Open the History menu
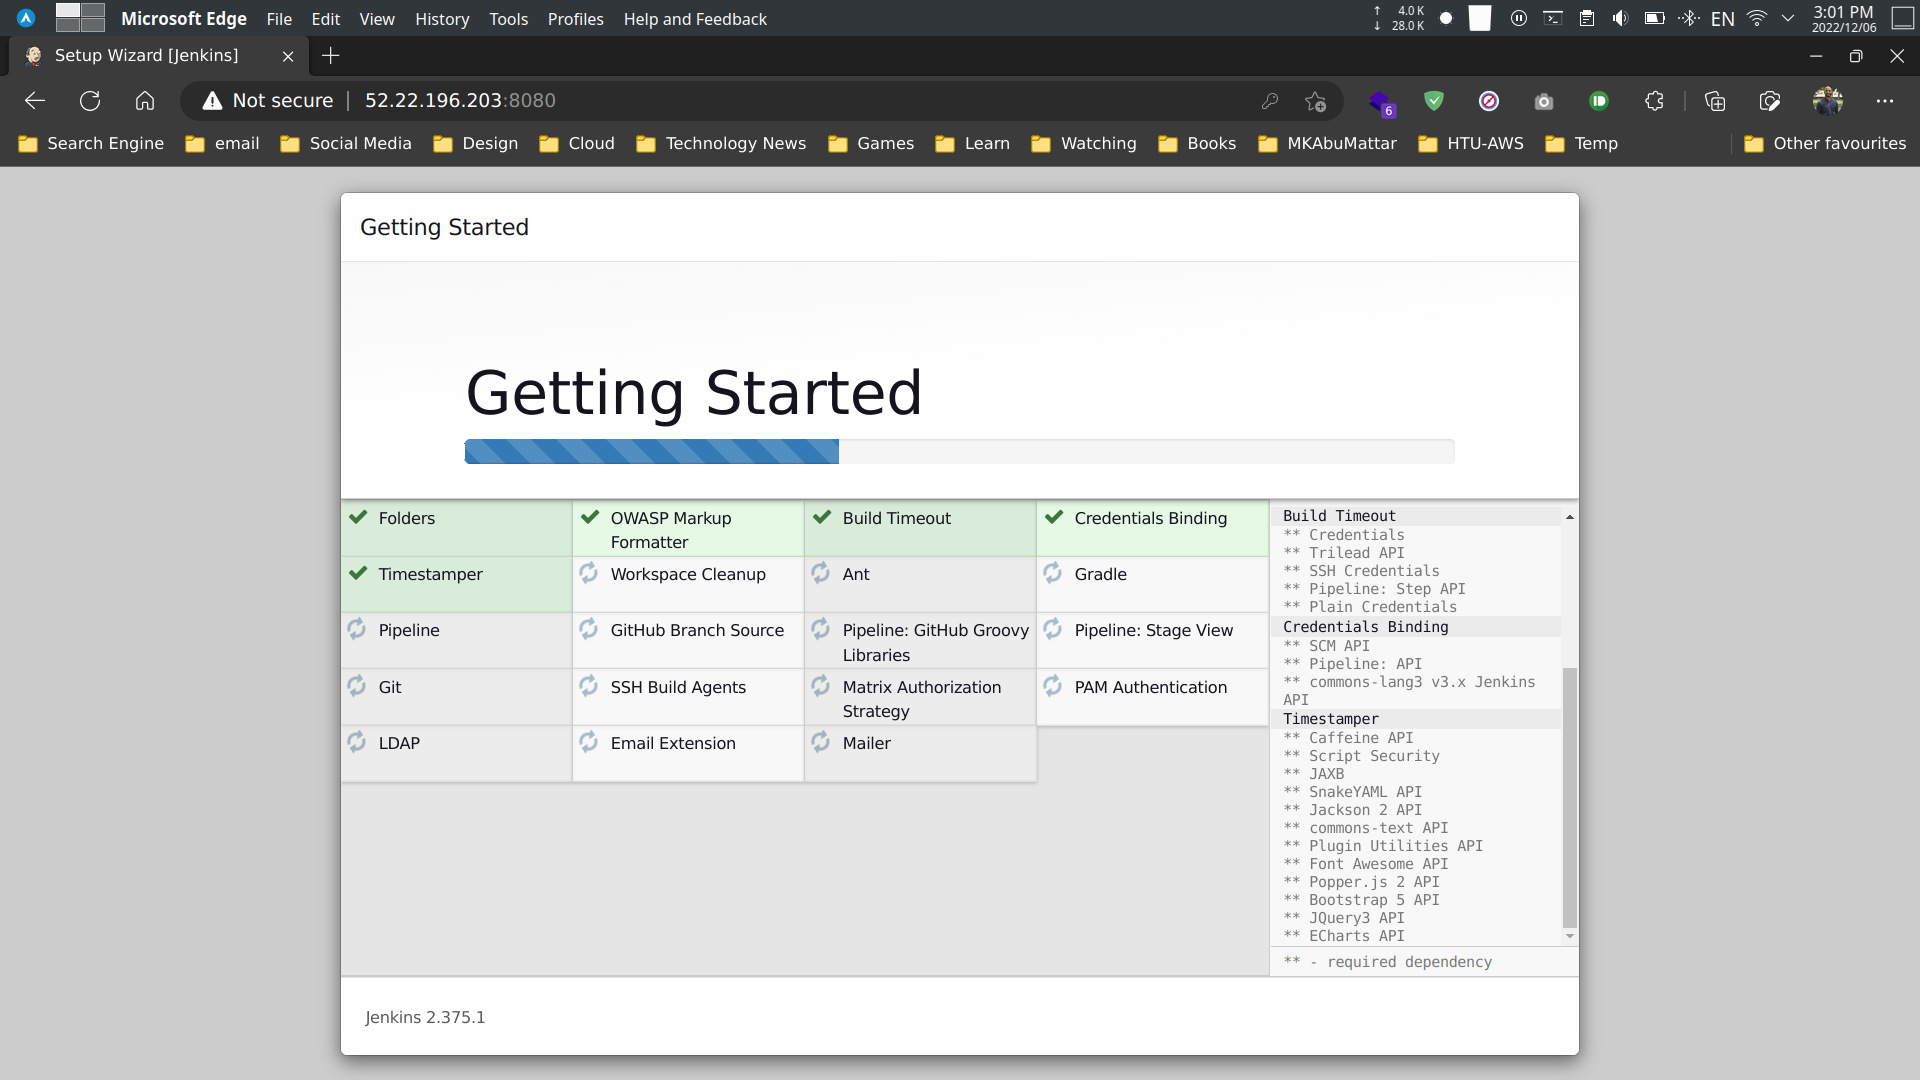This screenshot has width=1920, height=1080. click(442, 19)
